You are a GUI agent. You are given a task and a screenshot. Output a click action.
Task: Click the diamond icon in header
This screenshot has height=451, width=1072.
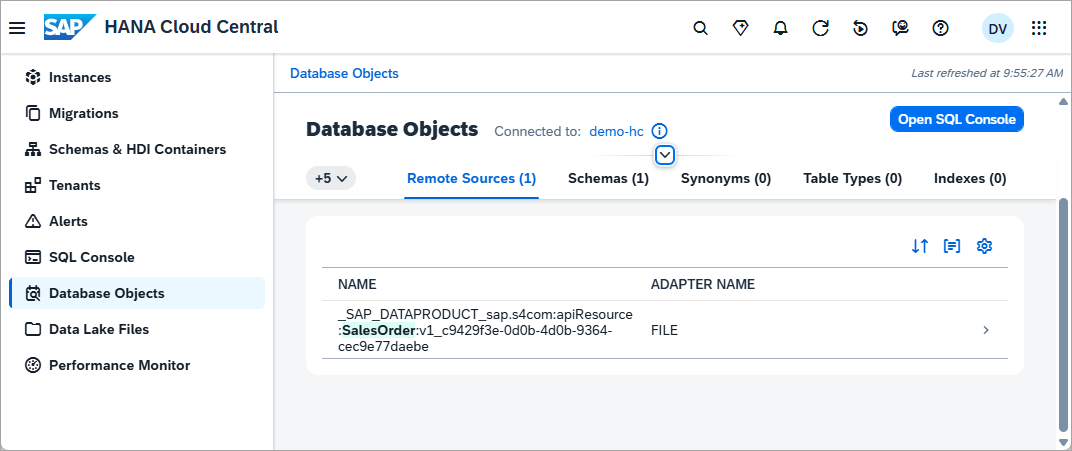click(x=740, y=28)
